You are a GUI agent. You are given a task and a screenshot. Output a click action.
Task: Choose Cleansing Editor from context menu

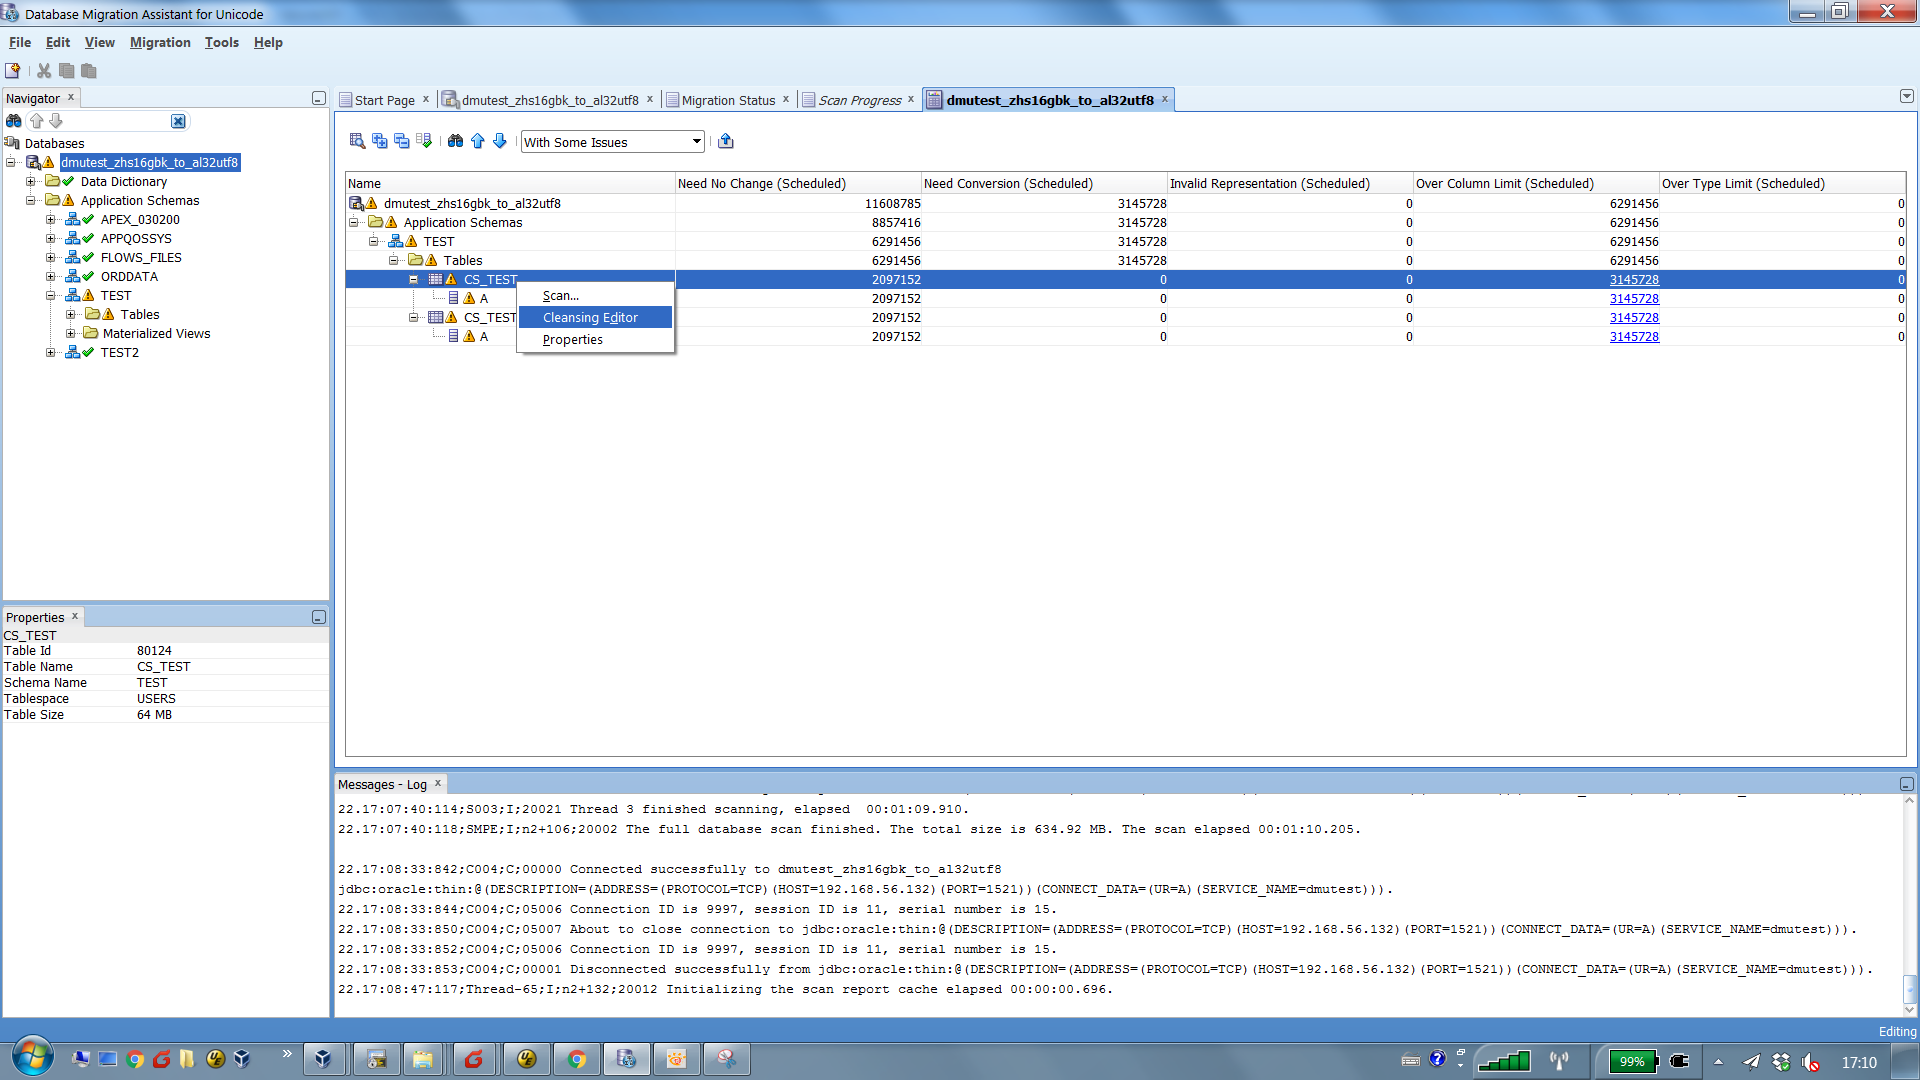pos(595,317)
